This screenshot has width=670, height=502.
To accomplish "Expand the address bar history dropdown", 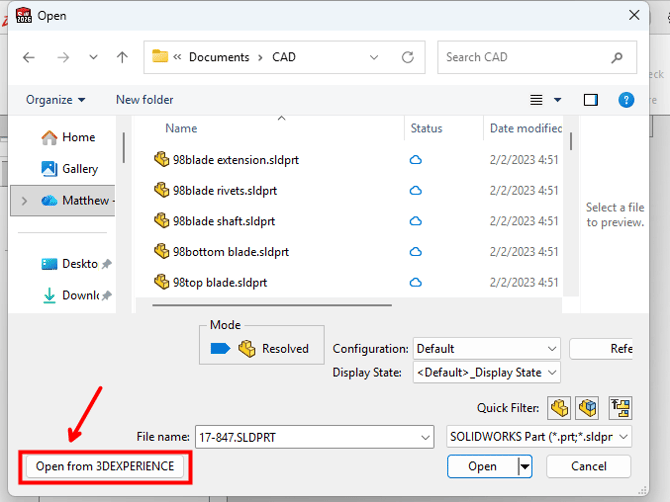I will pos(374,57).
